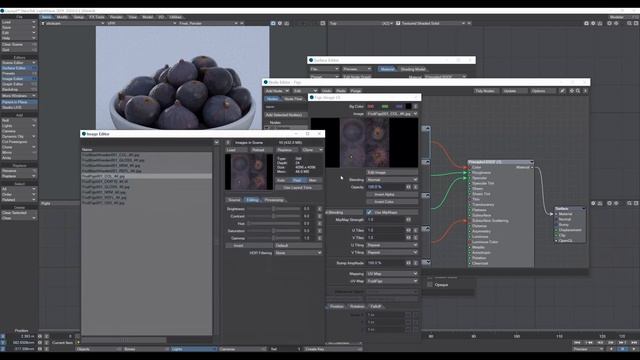Viewport: 640px width, 360px height.
Task: Expand the Save dropdown in left menu
Action: [x=19, y=28]
